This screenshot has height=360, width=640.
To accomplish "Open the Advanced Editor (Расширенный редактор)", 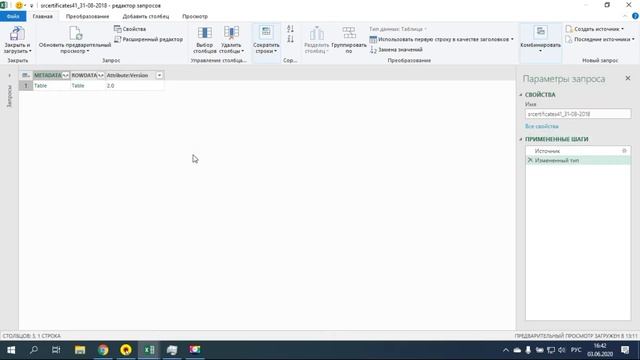I will pyautogui.click(x=149, y=39).
